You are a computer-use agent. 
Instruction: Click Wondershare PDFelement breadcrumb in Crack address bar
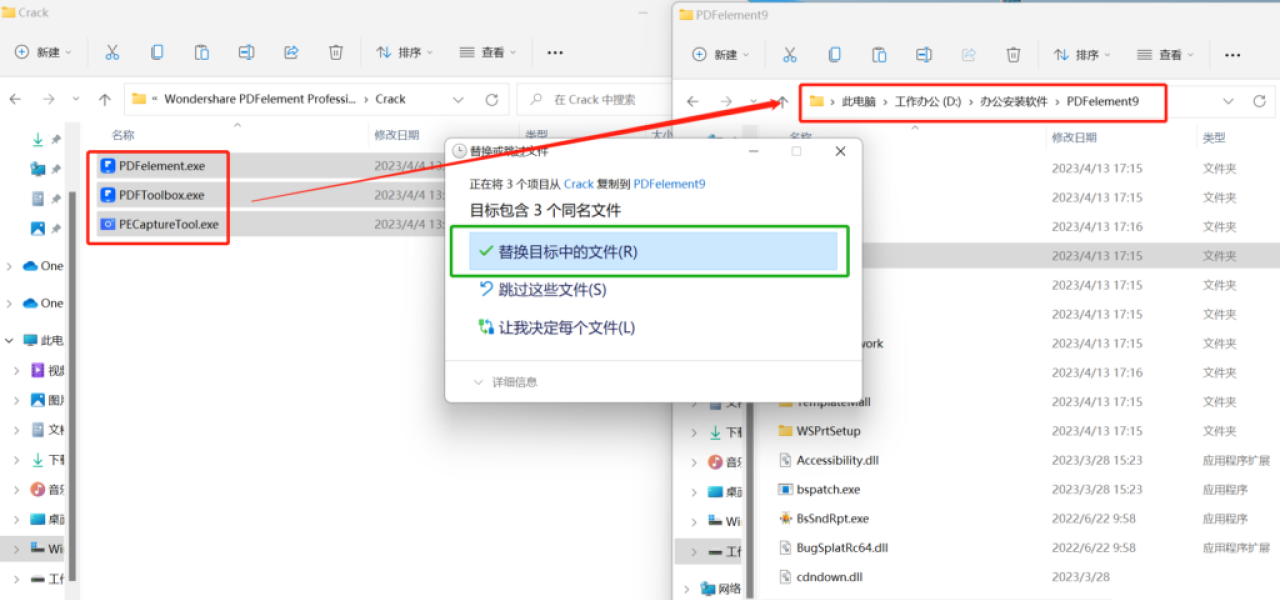tap(260, 99)
